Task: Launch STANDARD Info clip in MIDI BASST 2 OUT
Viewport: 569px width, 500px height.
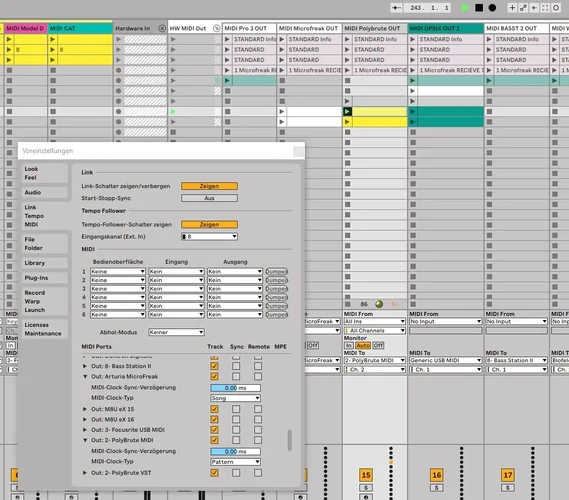Action: tap(489, 39)
